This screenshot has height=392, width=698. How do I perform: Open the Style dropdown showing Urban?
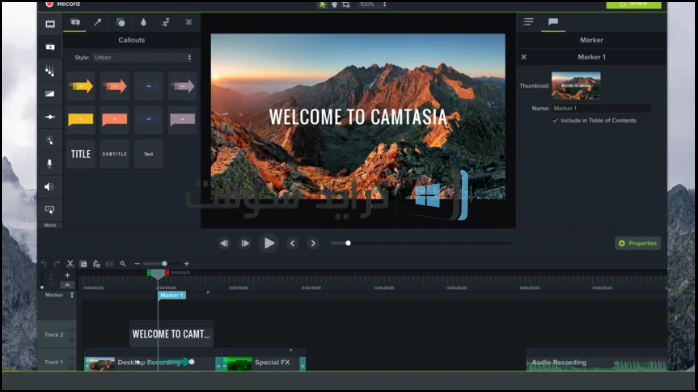[142, 57]
